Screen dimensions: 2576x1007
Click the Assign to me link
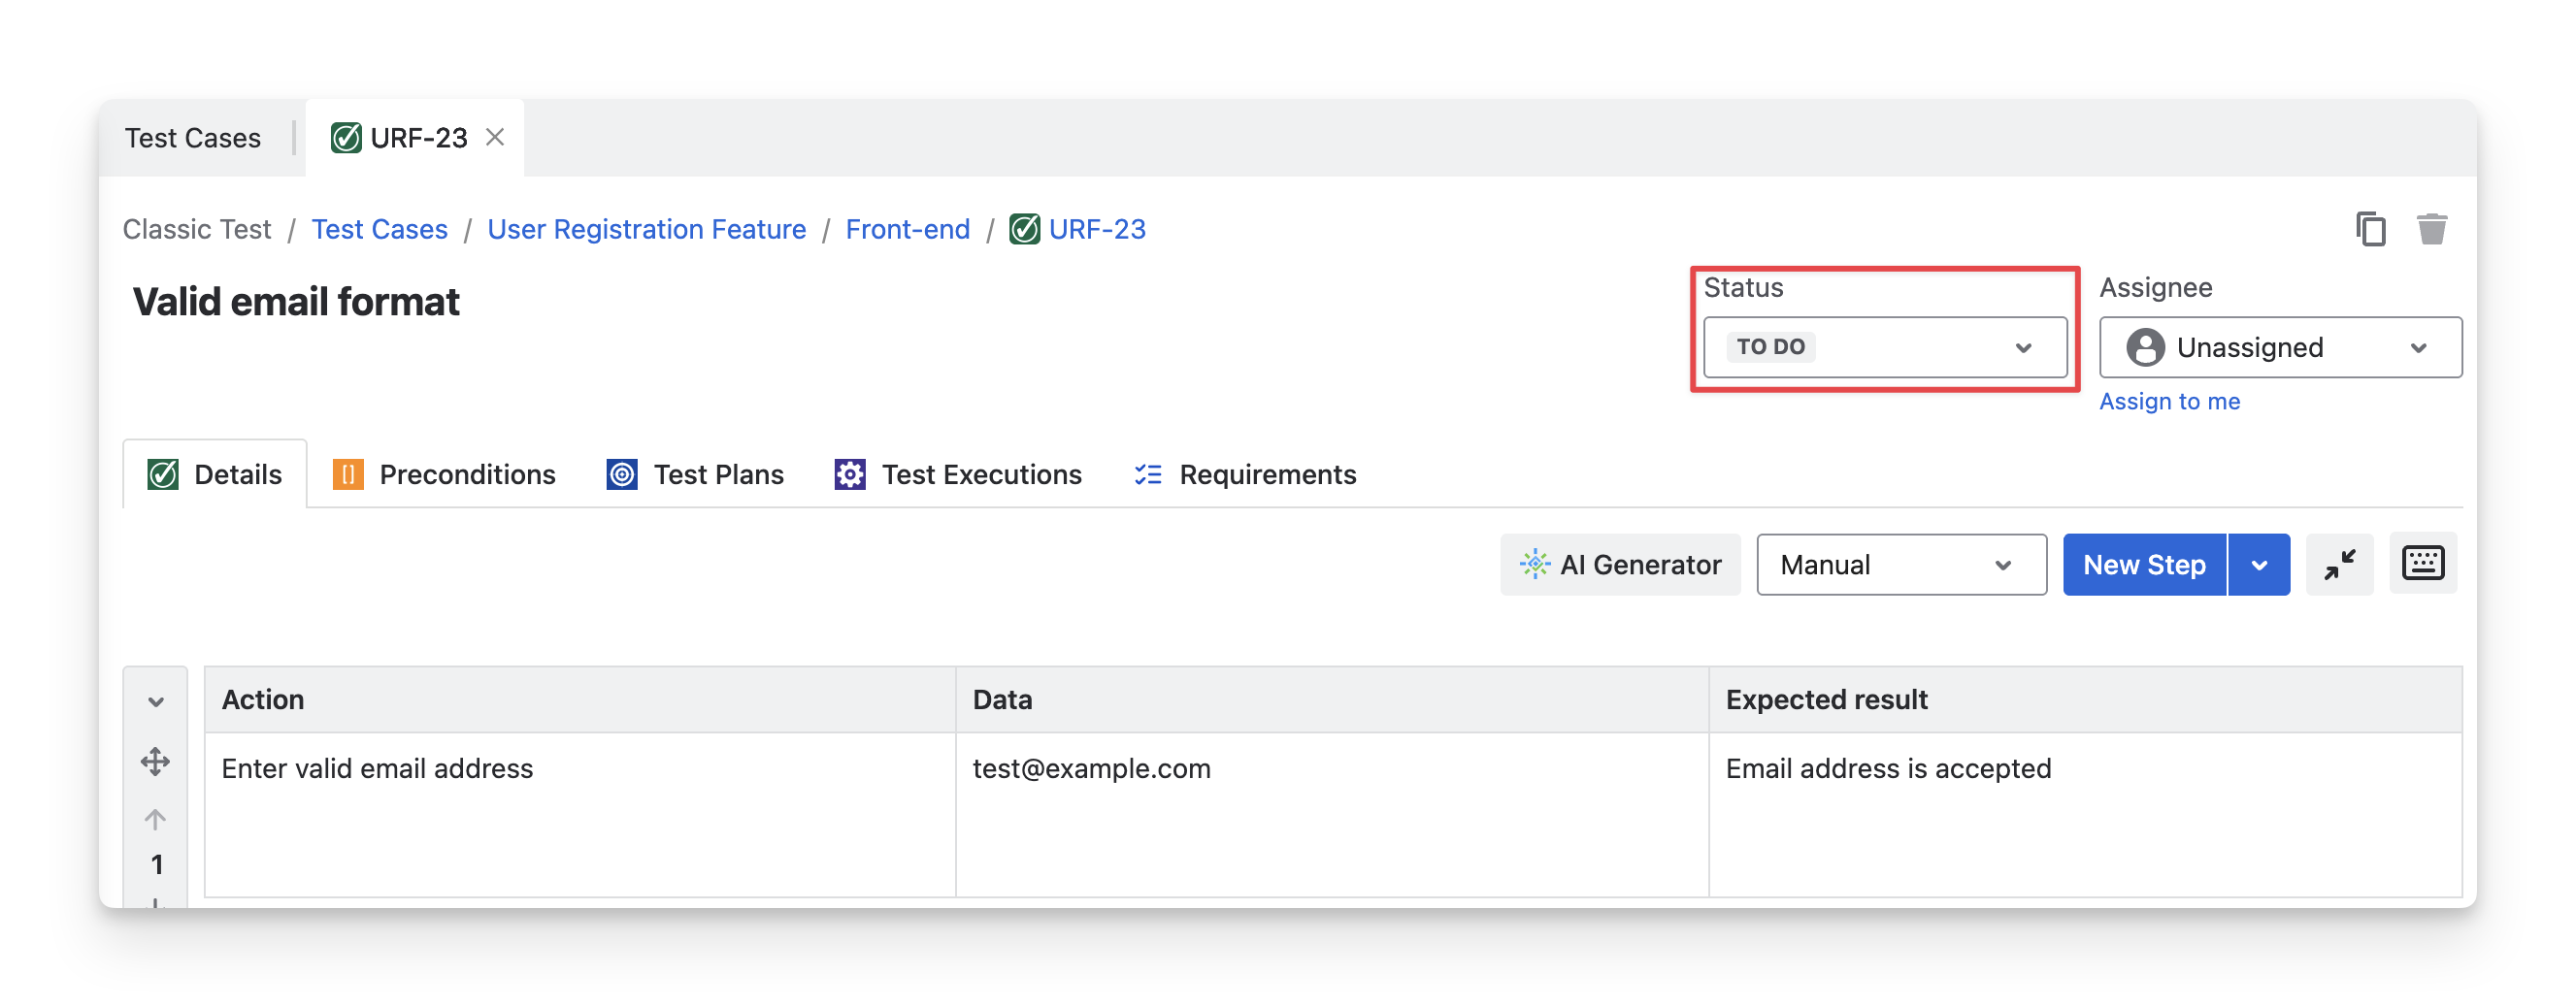2169,401
